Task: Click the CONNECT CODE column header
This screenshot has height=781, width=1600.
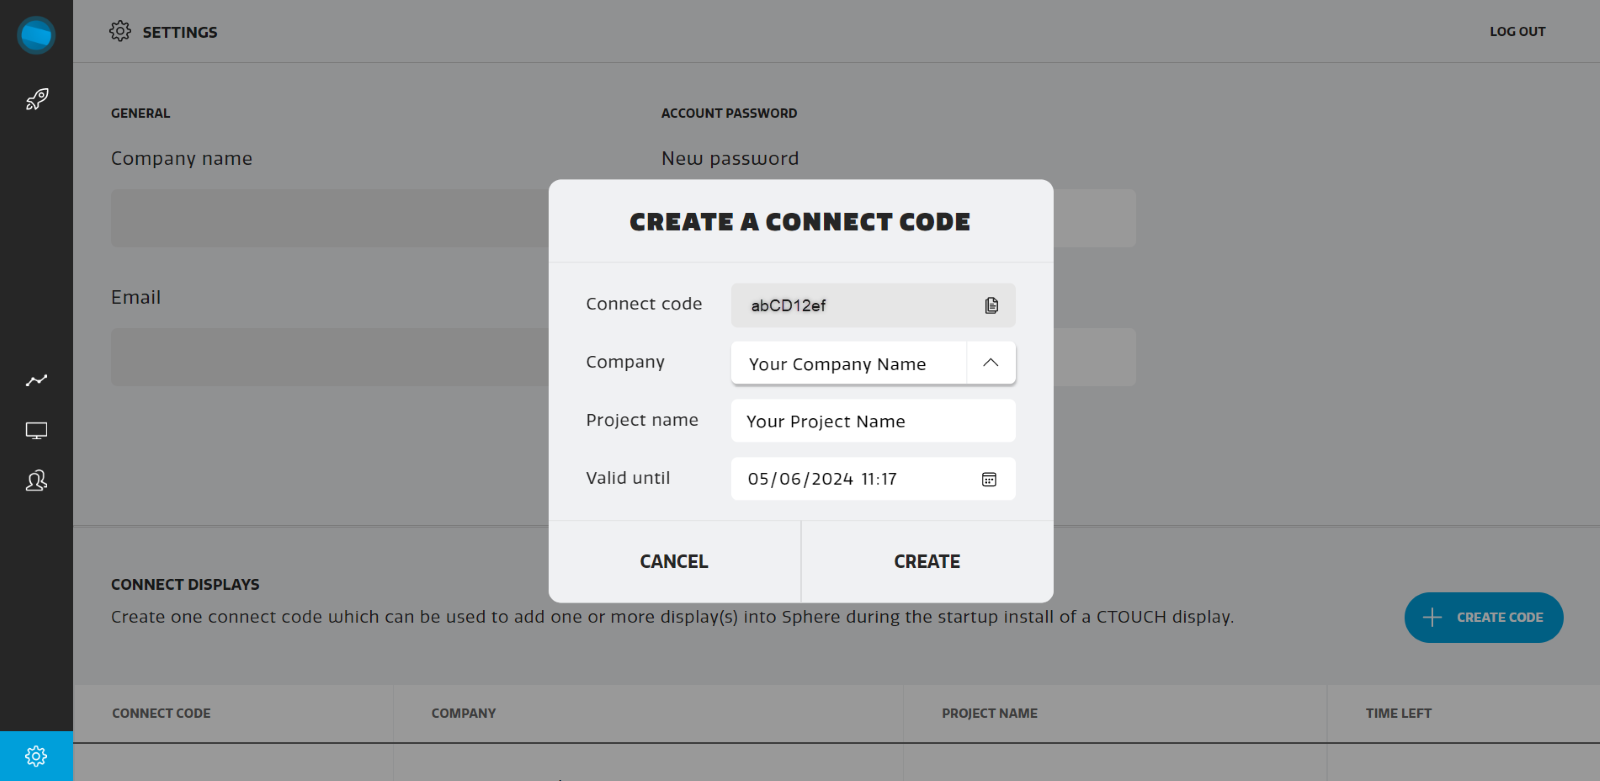Action: (x=161, y=713)
